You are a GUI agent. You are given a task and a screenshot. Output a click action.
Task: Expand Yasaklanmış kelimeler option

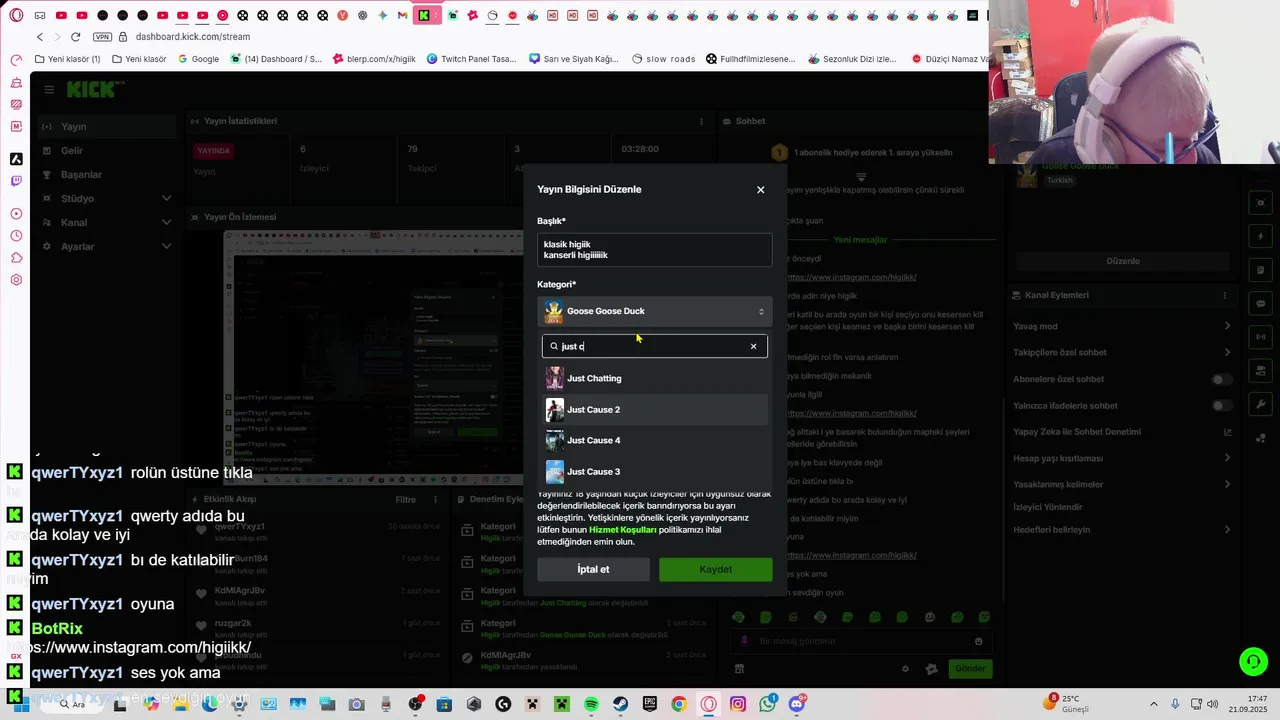1122,484
